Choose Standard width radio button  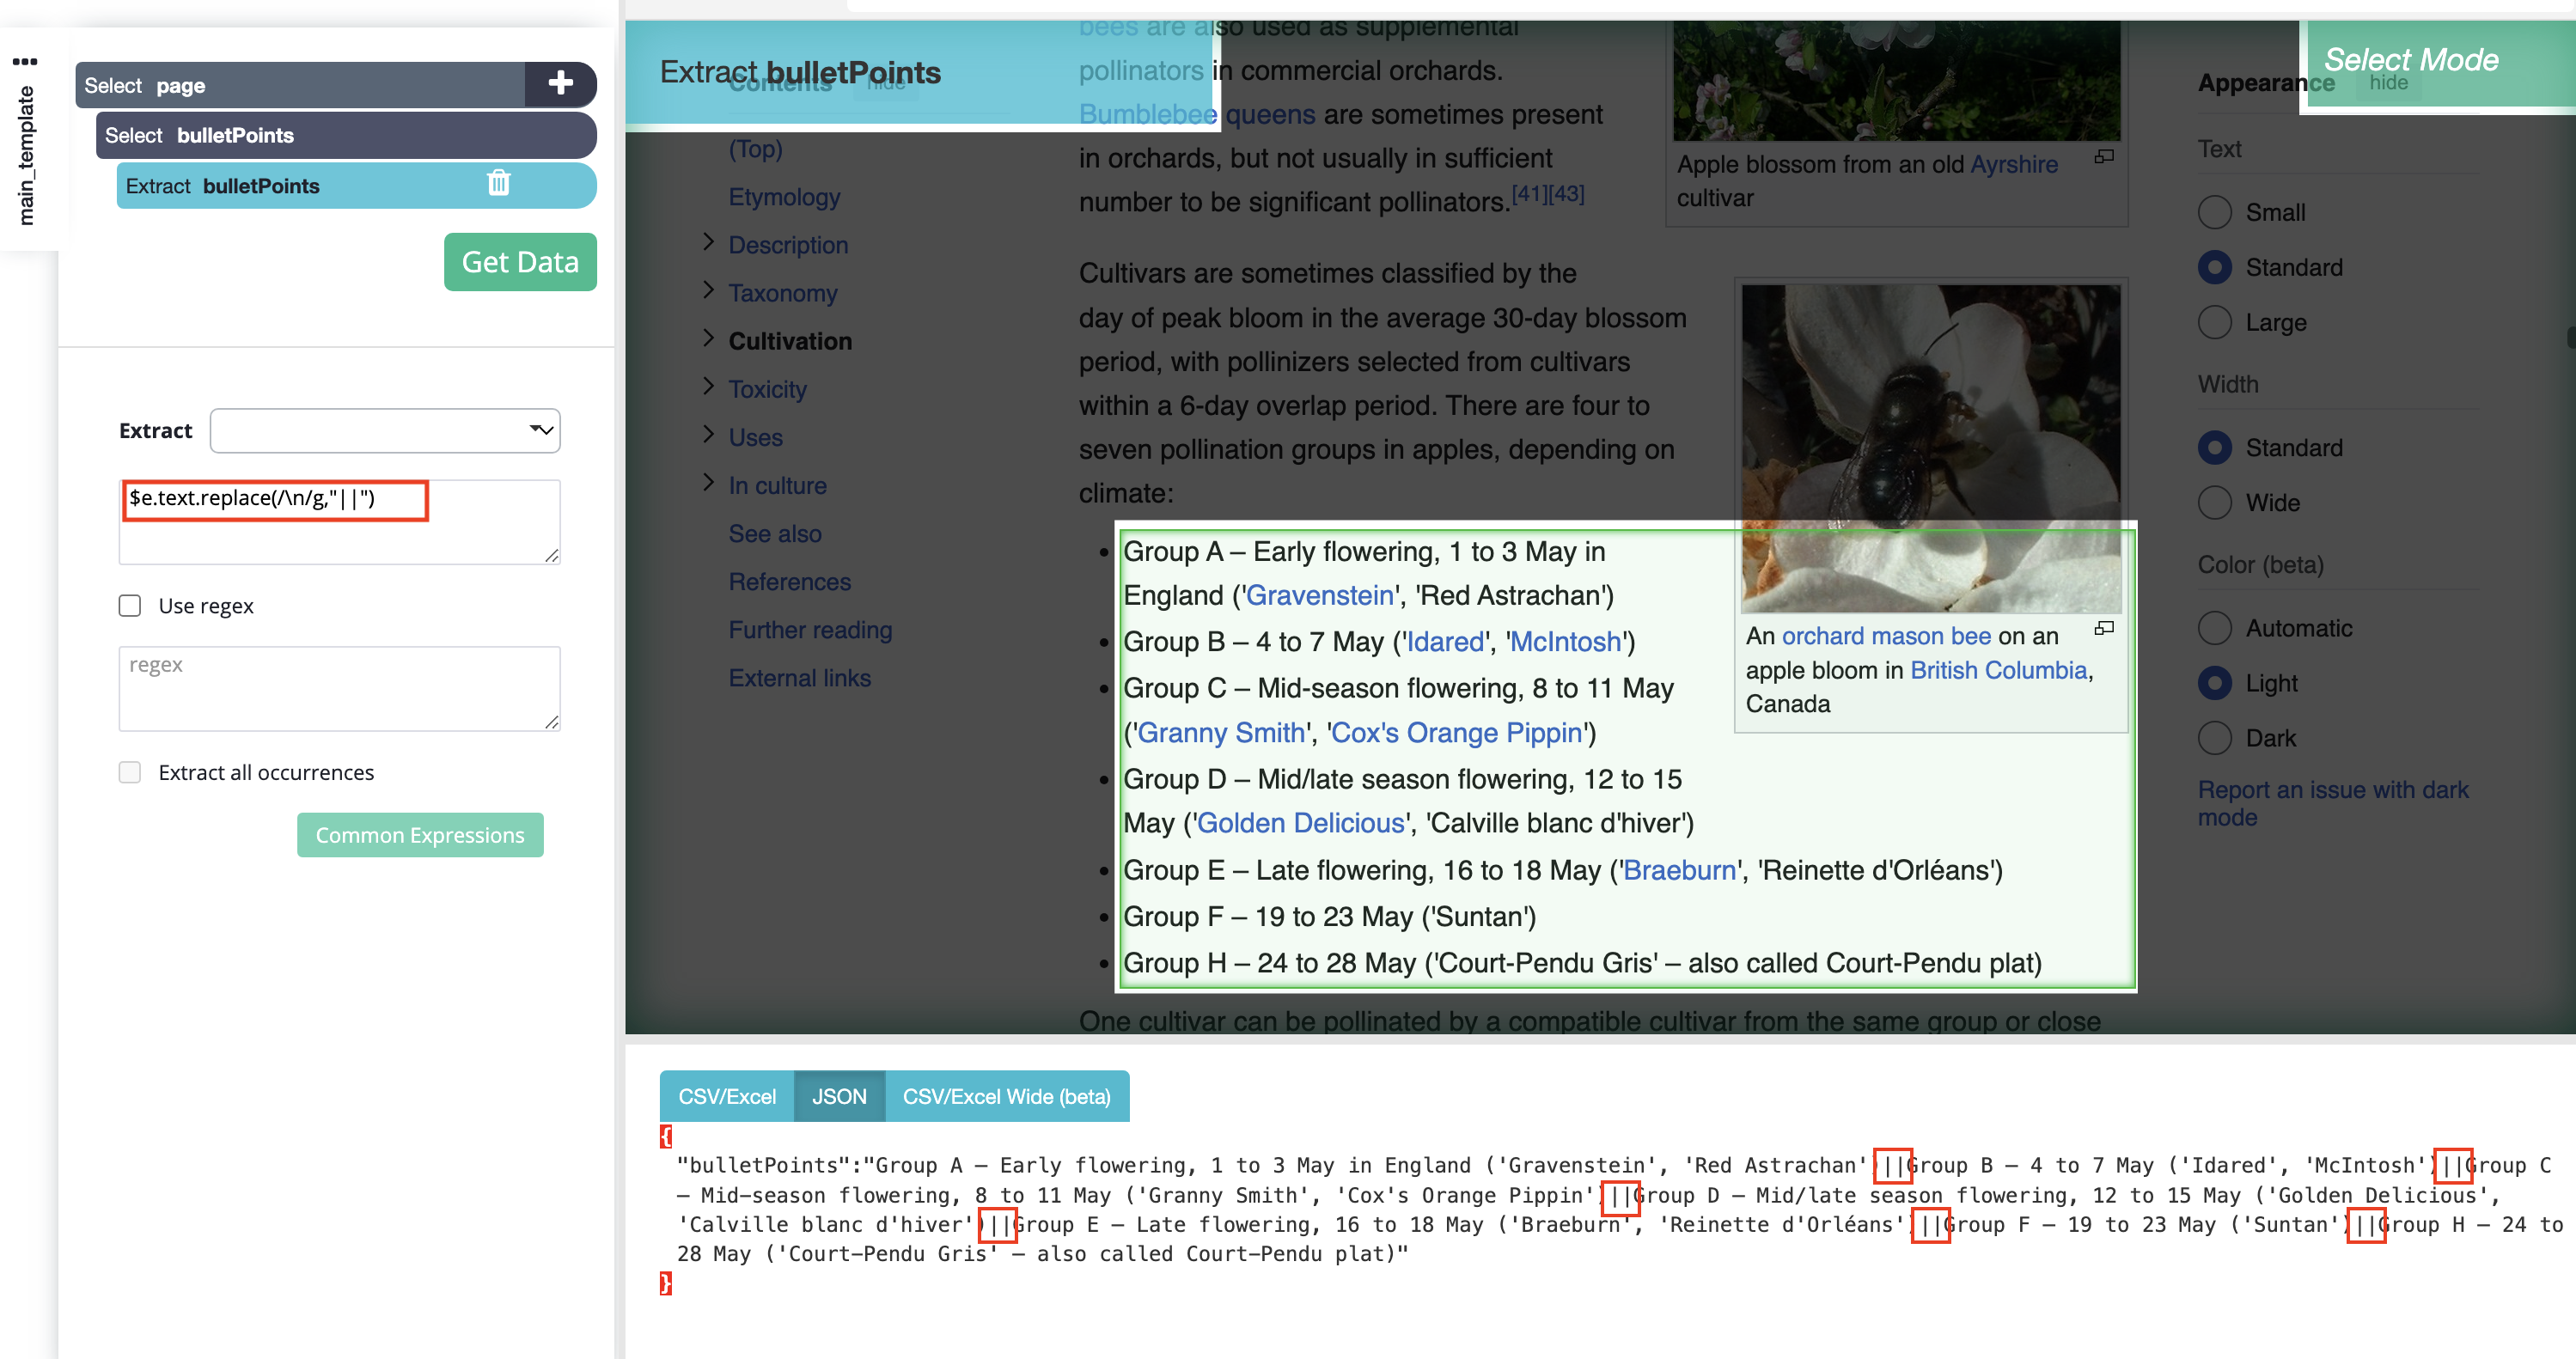2215,447
